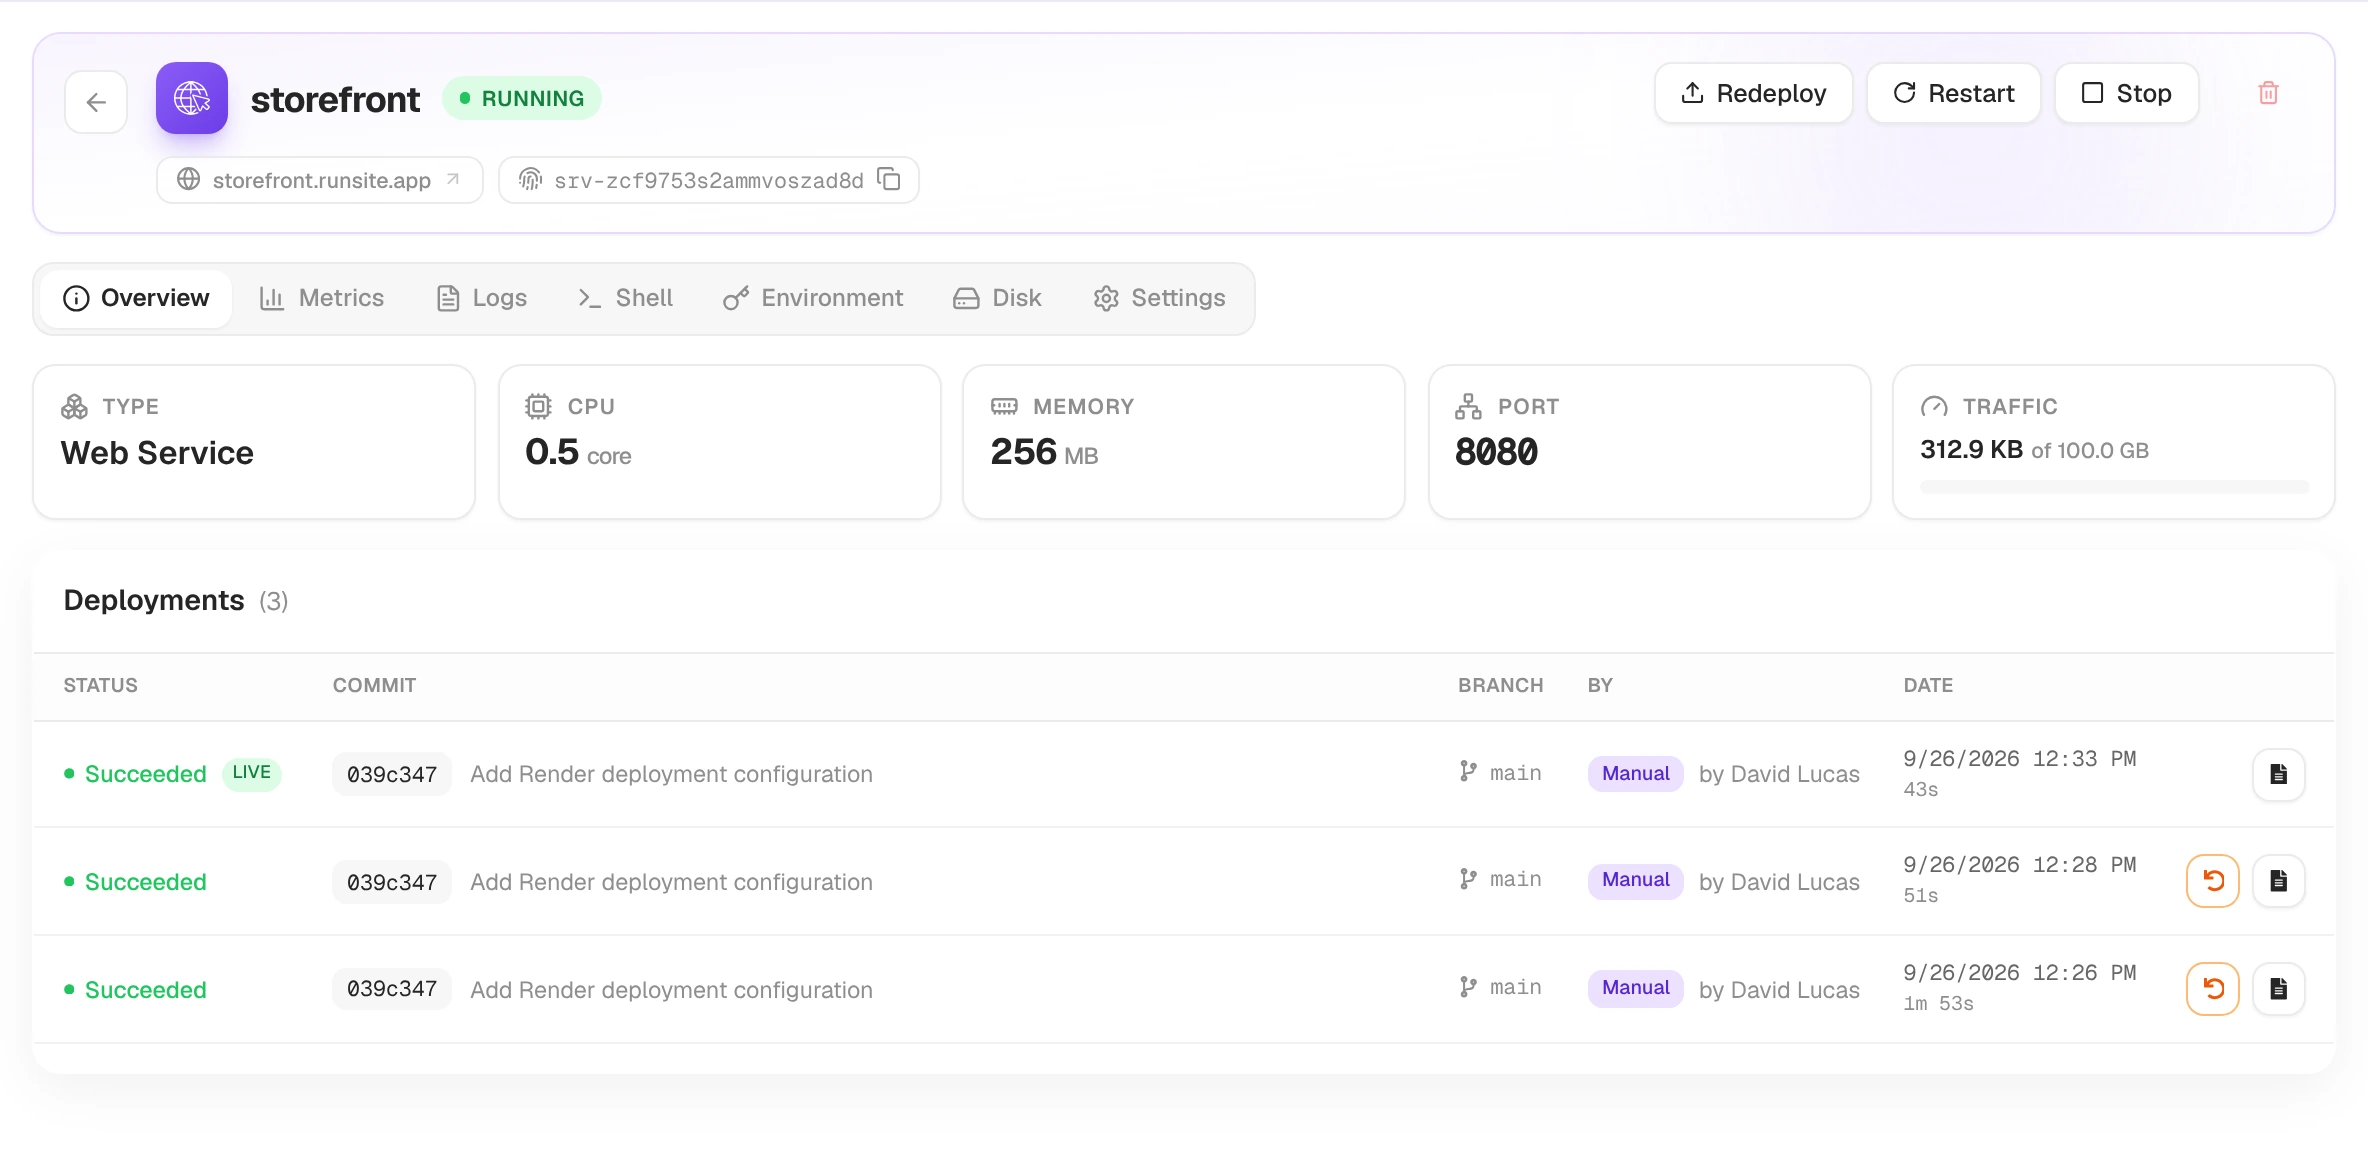This screenshot has width=2368, height=1154.
Task: Click commit hash 039c347 in the 12:26 PM row
Action: [x=391, y=989]
